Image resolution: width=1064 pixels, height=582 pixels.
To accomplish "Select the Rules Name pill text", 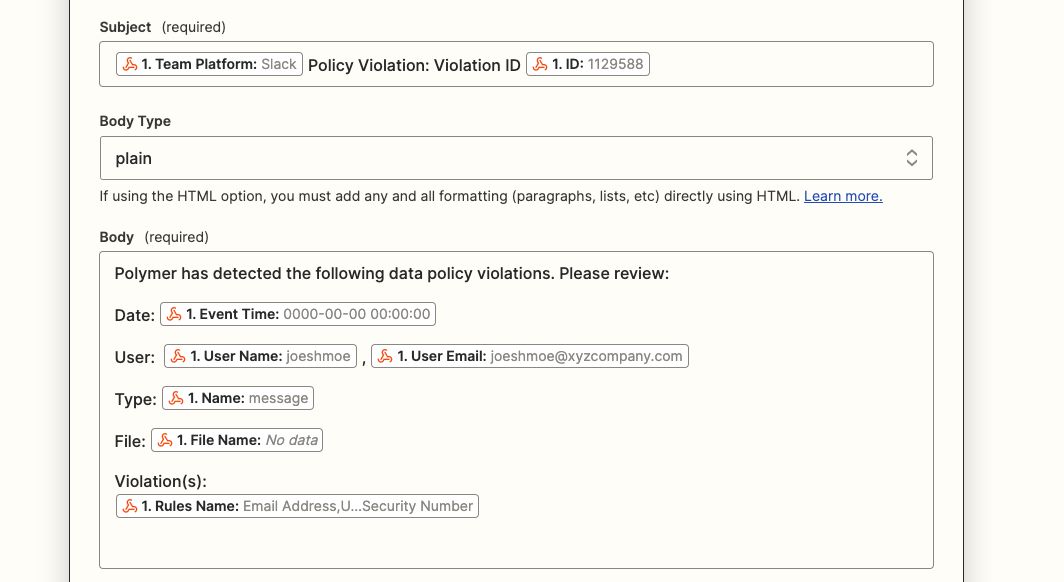I will (x=307, y=506).
